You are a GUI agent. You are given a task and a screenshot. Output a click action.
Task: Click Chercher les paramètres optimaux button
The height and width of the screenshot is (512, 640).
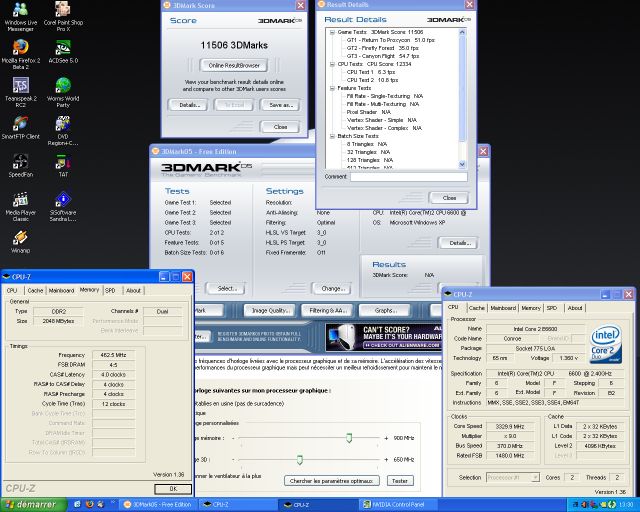pyautogui.click(x=331, y=481)
